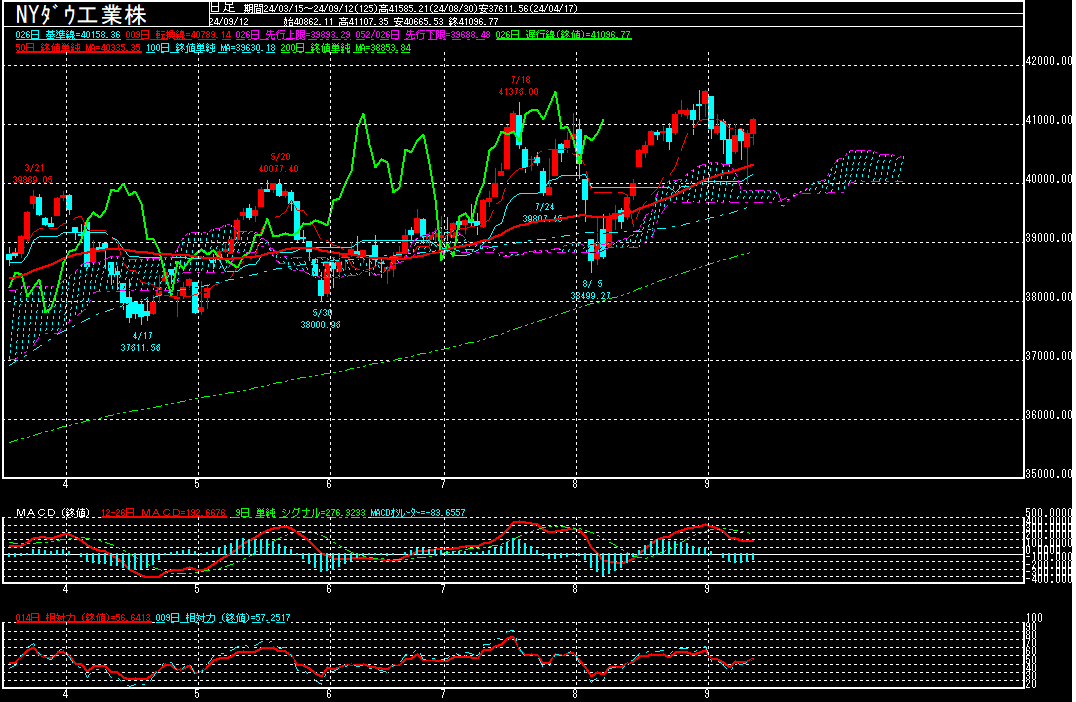
Task: Click the 5/20 high annotation 40077.40
Action: (x=279, y=163)
